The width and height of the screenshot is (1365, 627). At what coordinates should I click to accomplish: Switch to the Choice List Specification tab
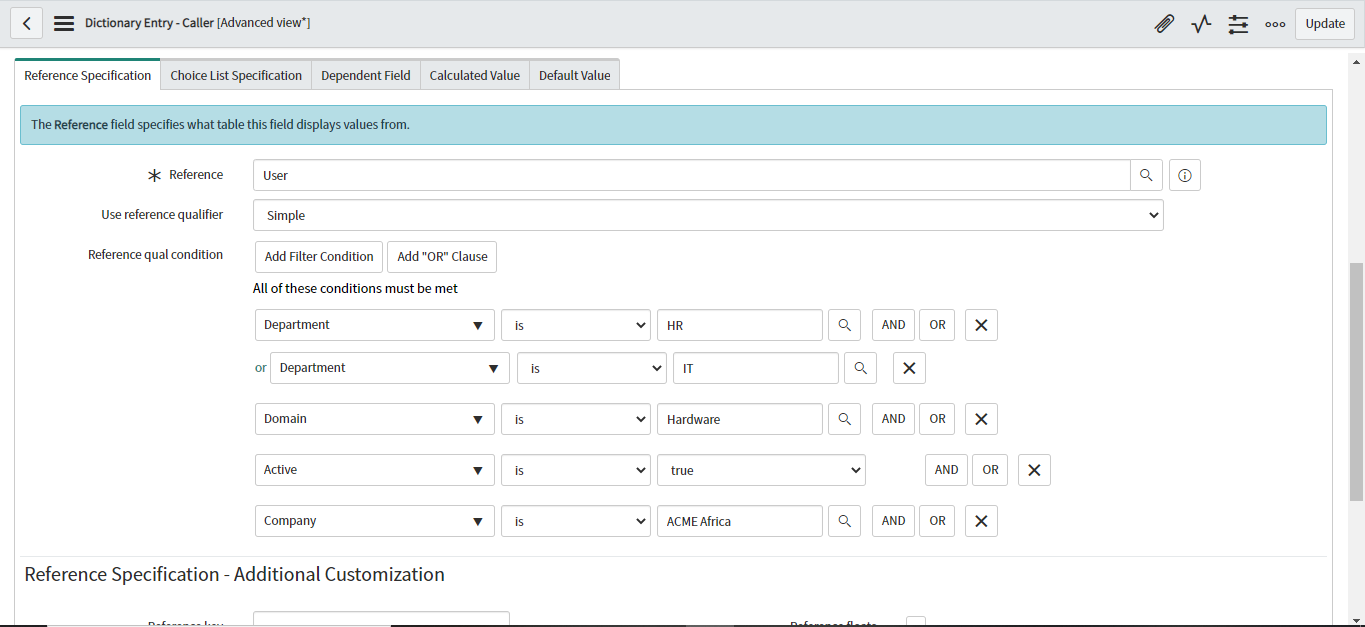click(235, 74)
